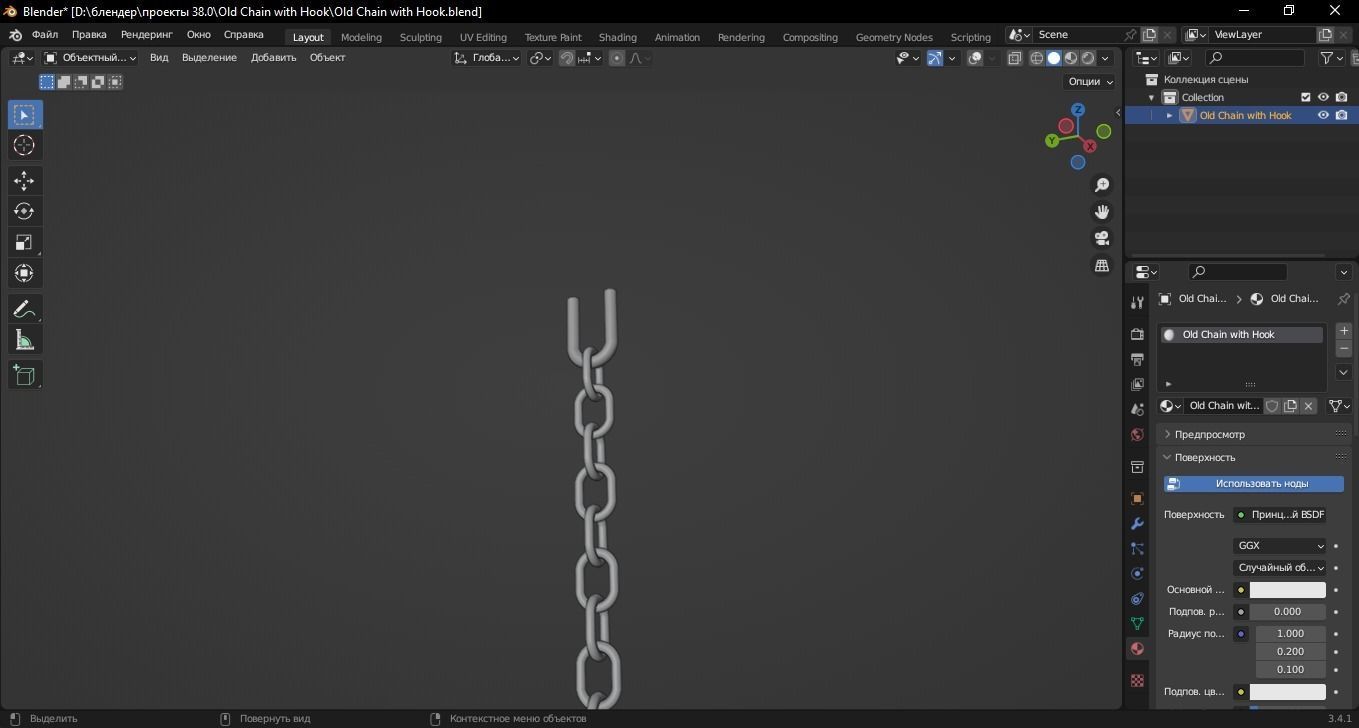Switch perspective/orthographic grid icon

click(1102, 266)
